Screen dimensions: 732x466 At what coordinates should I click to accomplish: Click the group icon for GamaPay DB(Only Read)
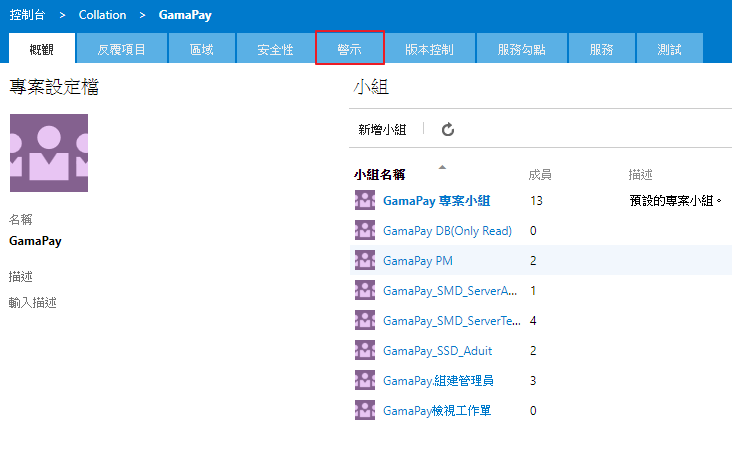point(365,230)
